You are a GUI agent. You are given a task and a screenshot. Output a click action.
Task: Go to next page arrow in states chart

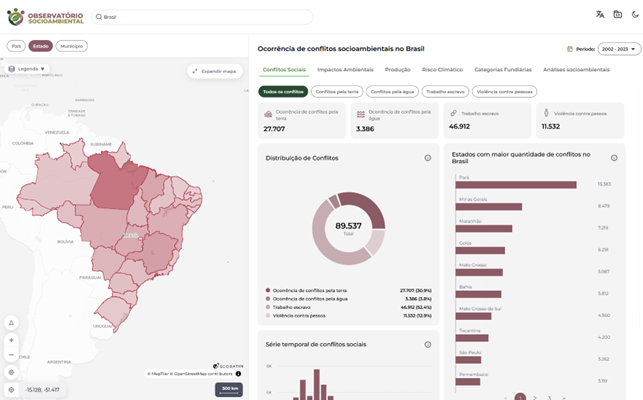564,398
